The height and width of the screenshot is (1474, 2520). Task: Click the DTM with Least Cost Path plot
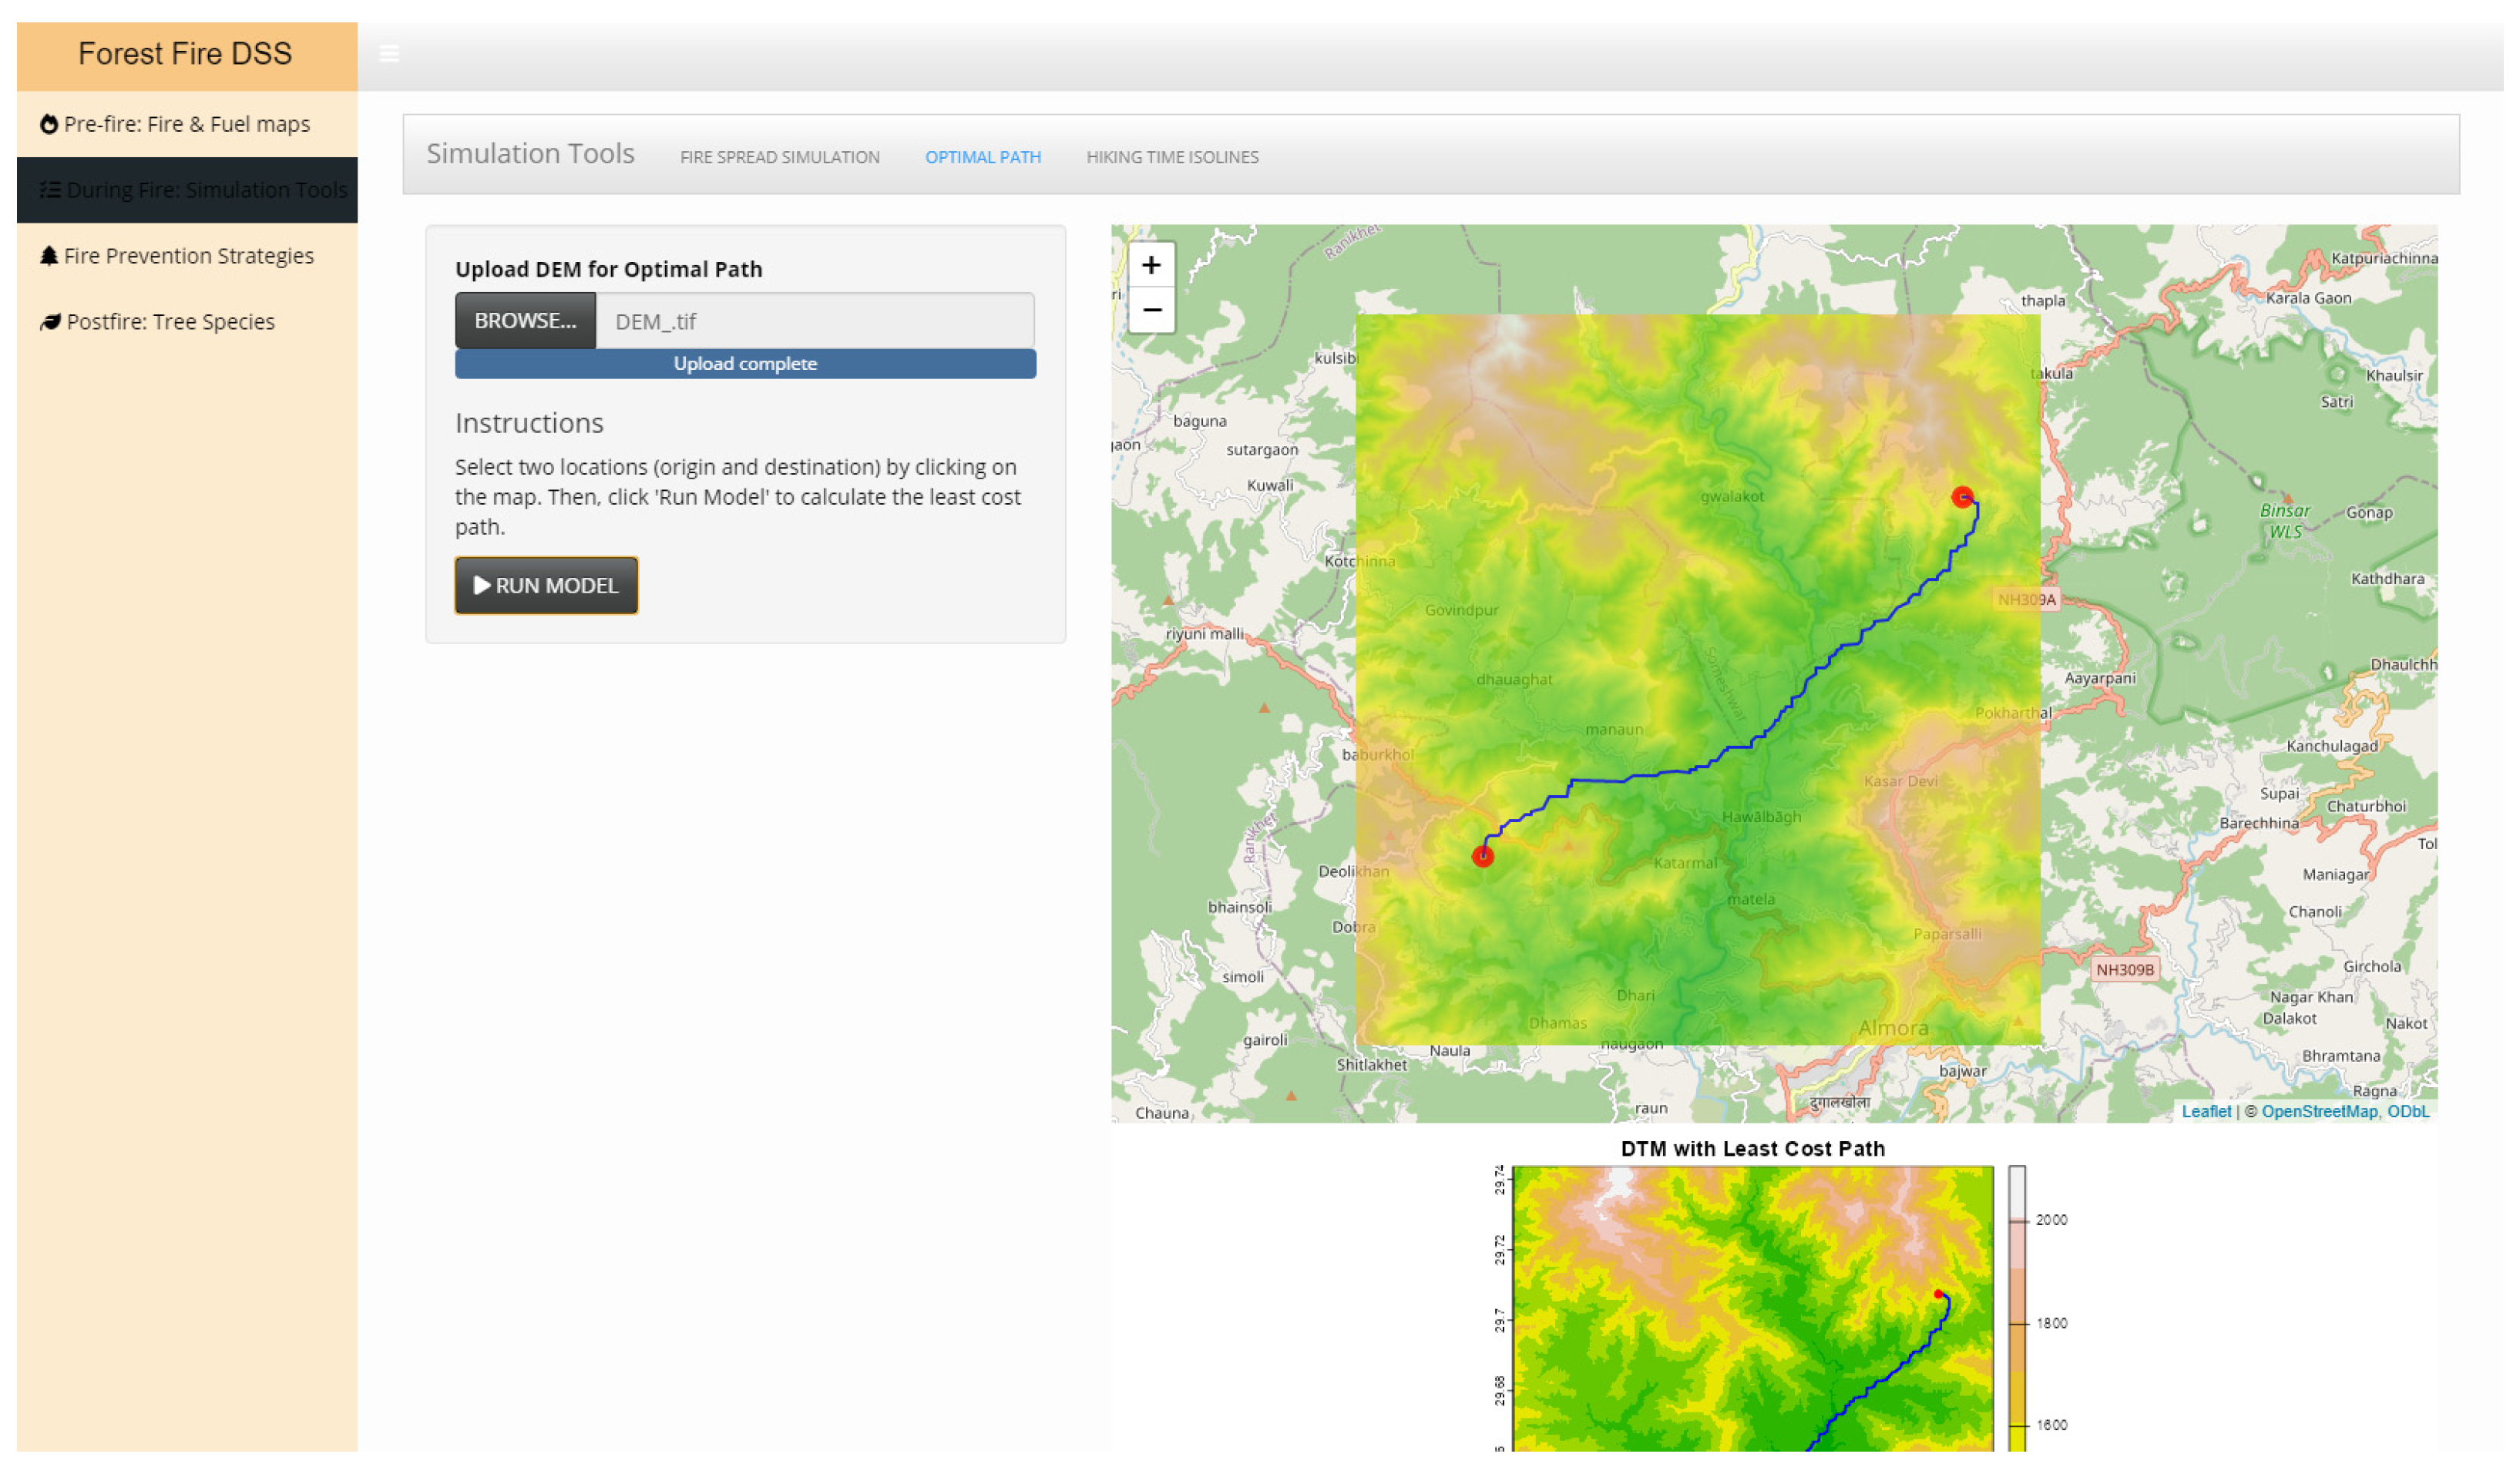point(1754,1310)
